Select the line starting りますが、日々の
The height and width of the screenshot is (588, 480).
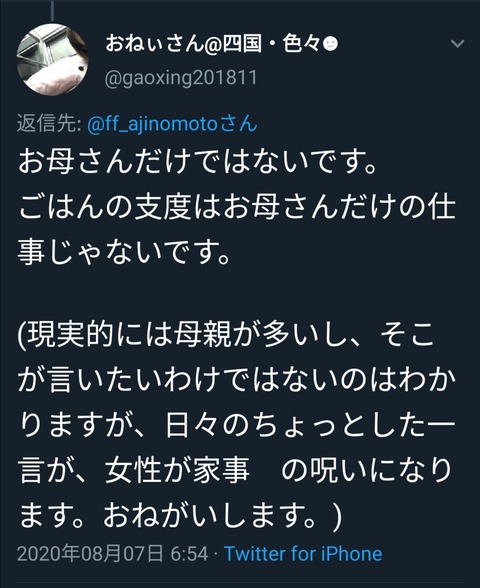click(x=237, y=424)
